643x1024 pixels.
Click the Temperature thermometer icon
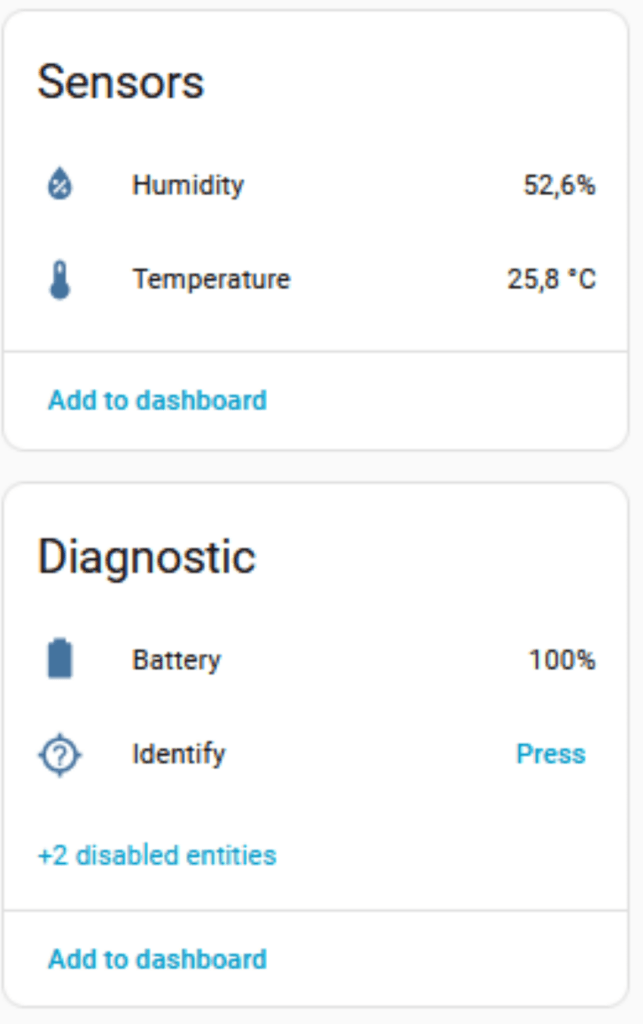(x=60, y=279)
